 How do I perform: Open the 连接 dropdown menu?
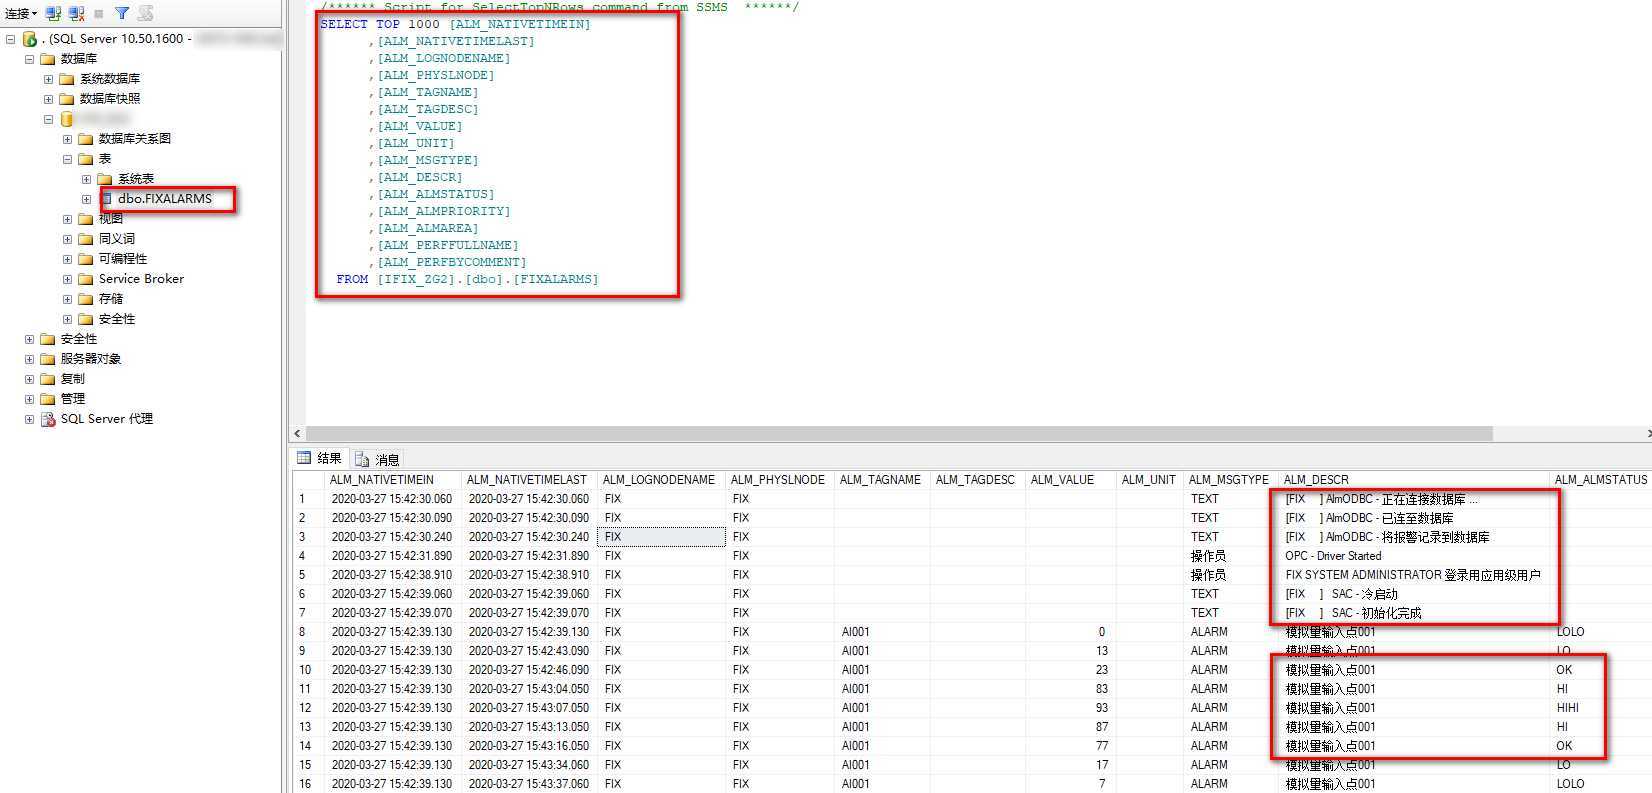click(x=21, y=13)
